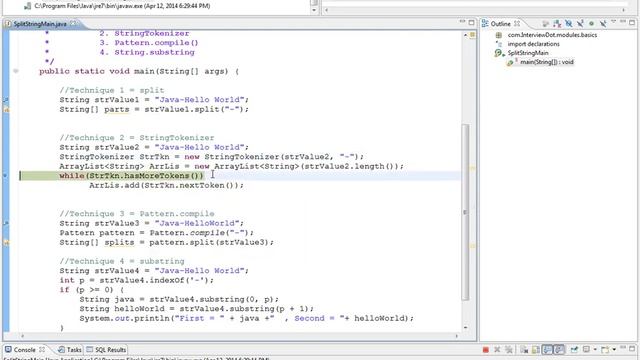Open the Outline View Menu triangle
Image resolution: width=640 pixels, height=360 pixels.
[613, 22]
